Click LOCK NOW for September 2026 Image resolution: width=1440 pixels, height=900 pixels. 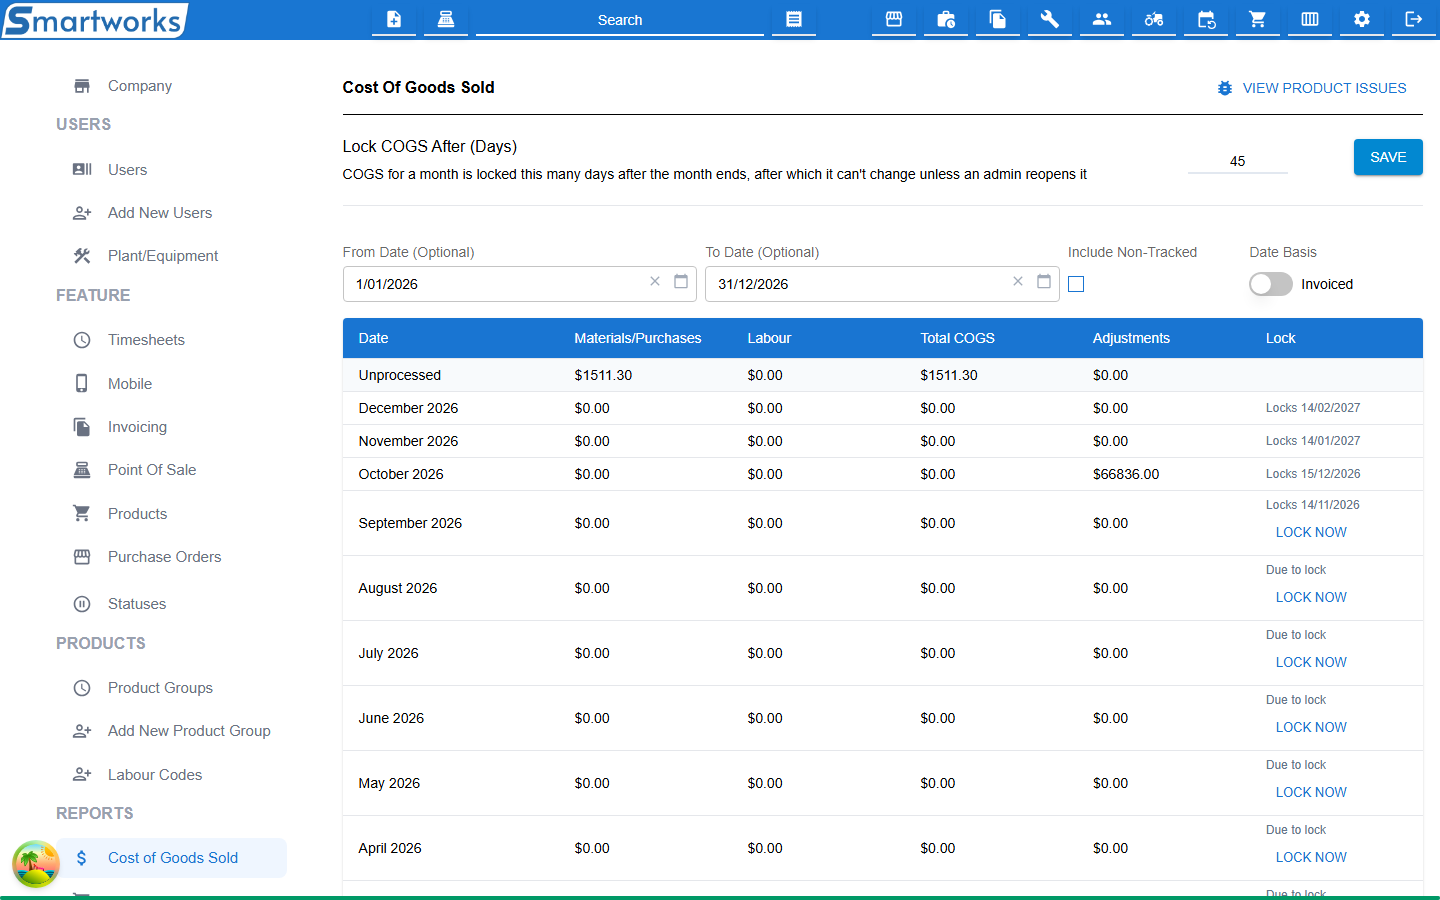1311,532
